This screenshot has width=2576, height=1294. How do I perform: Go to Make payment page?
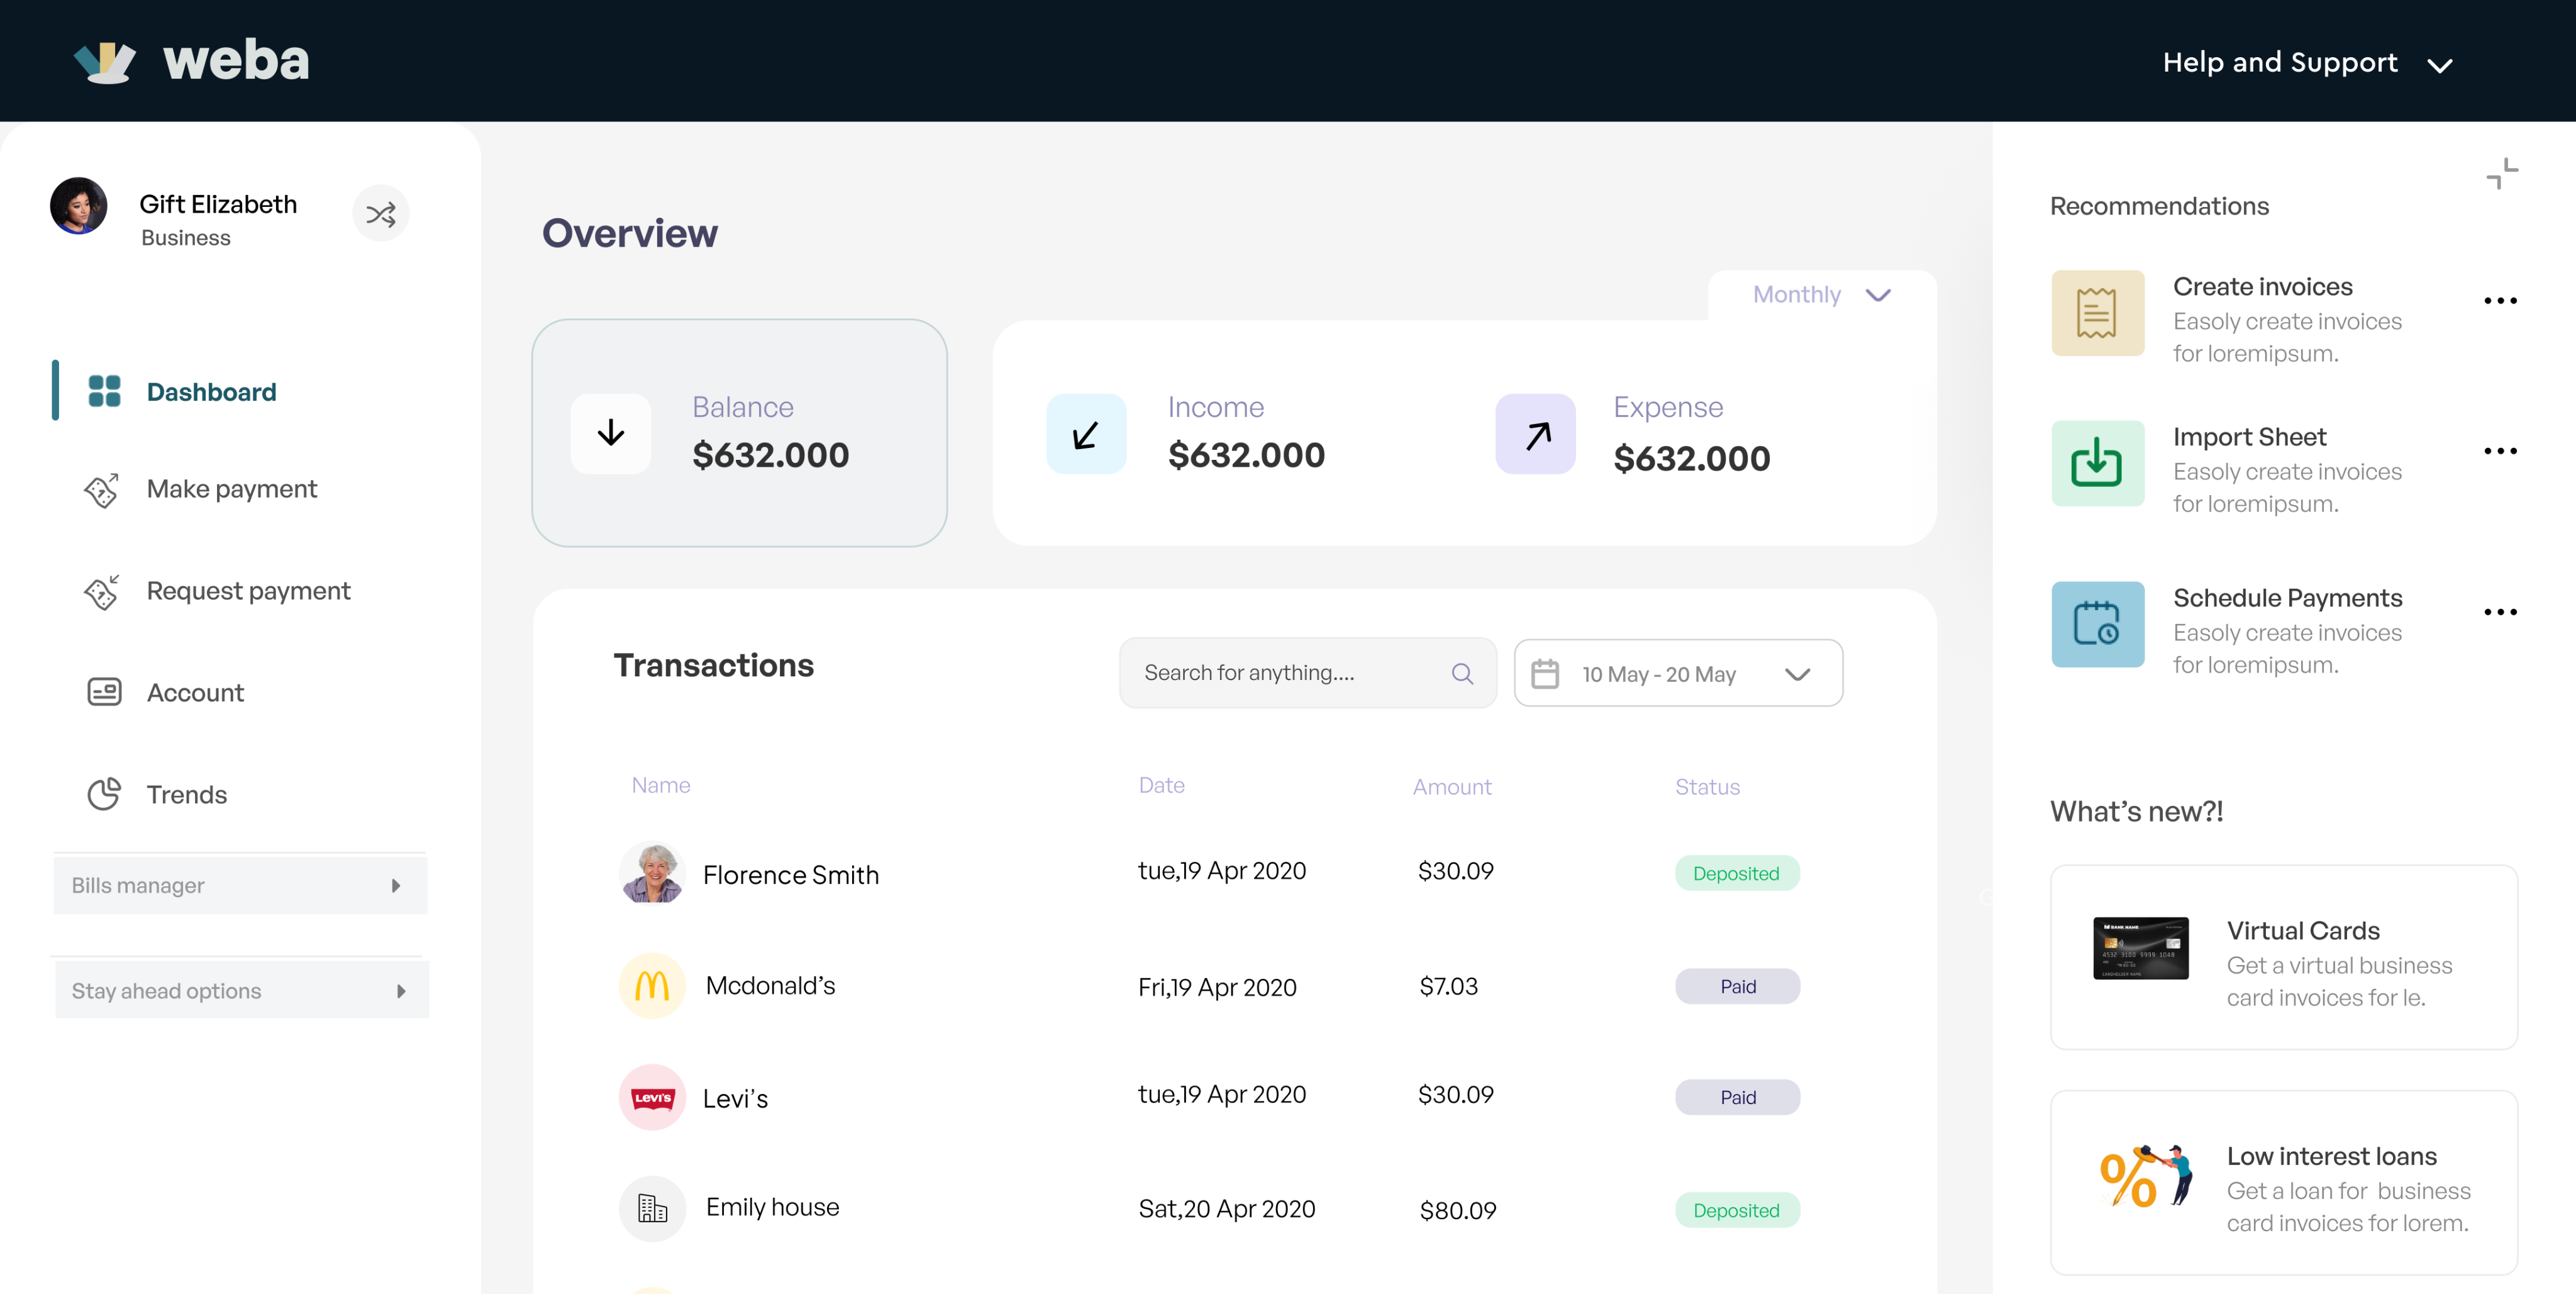(231, 489)
